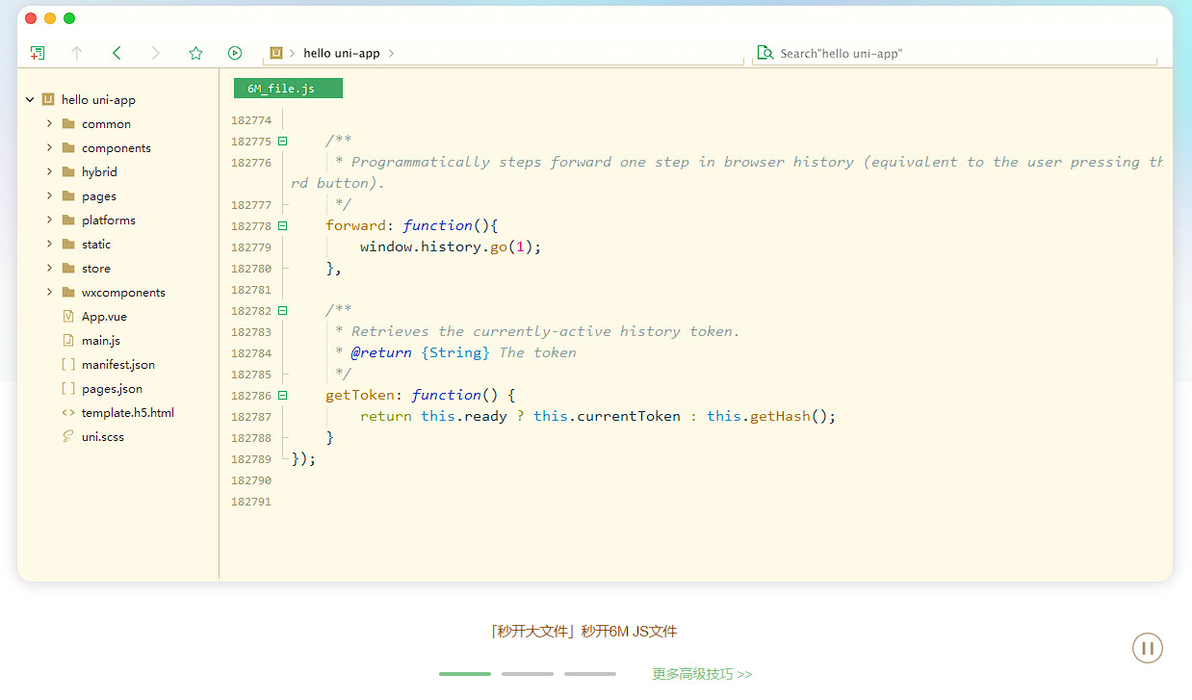Select the platforms folder icon
1192x700 pixels.
[x=68, y=220]
